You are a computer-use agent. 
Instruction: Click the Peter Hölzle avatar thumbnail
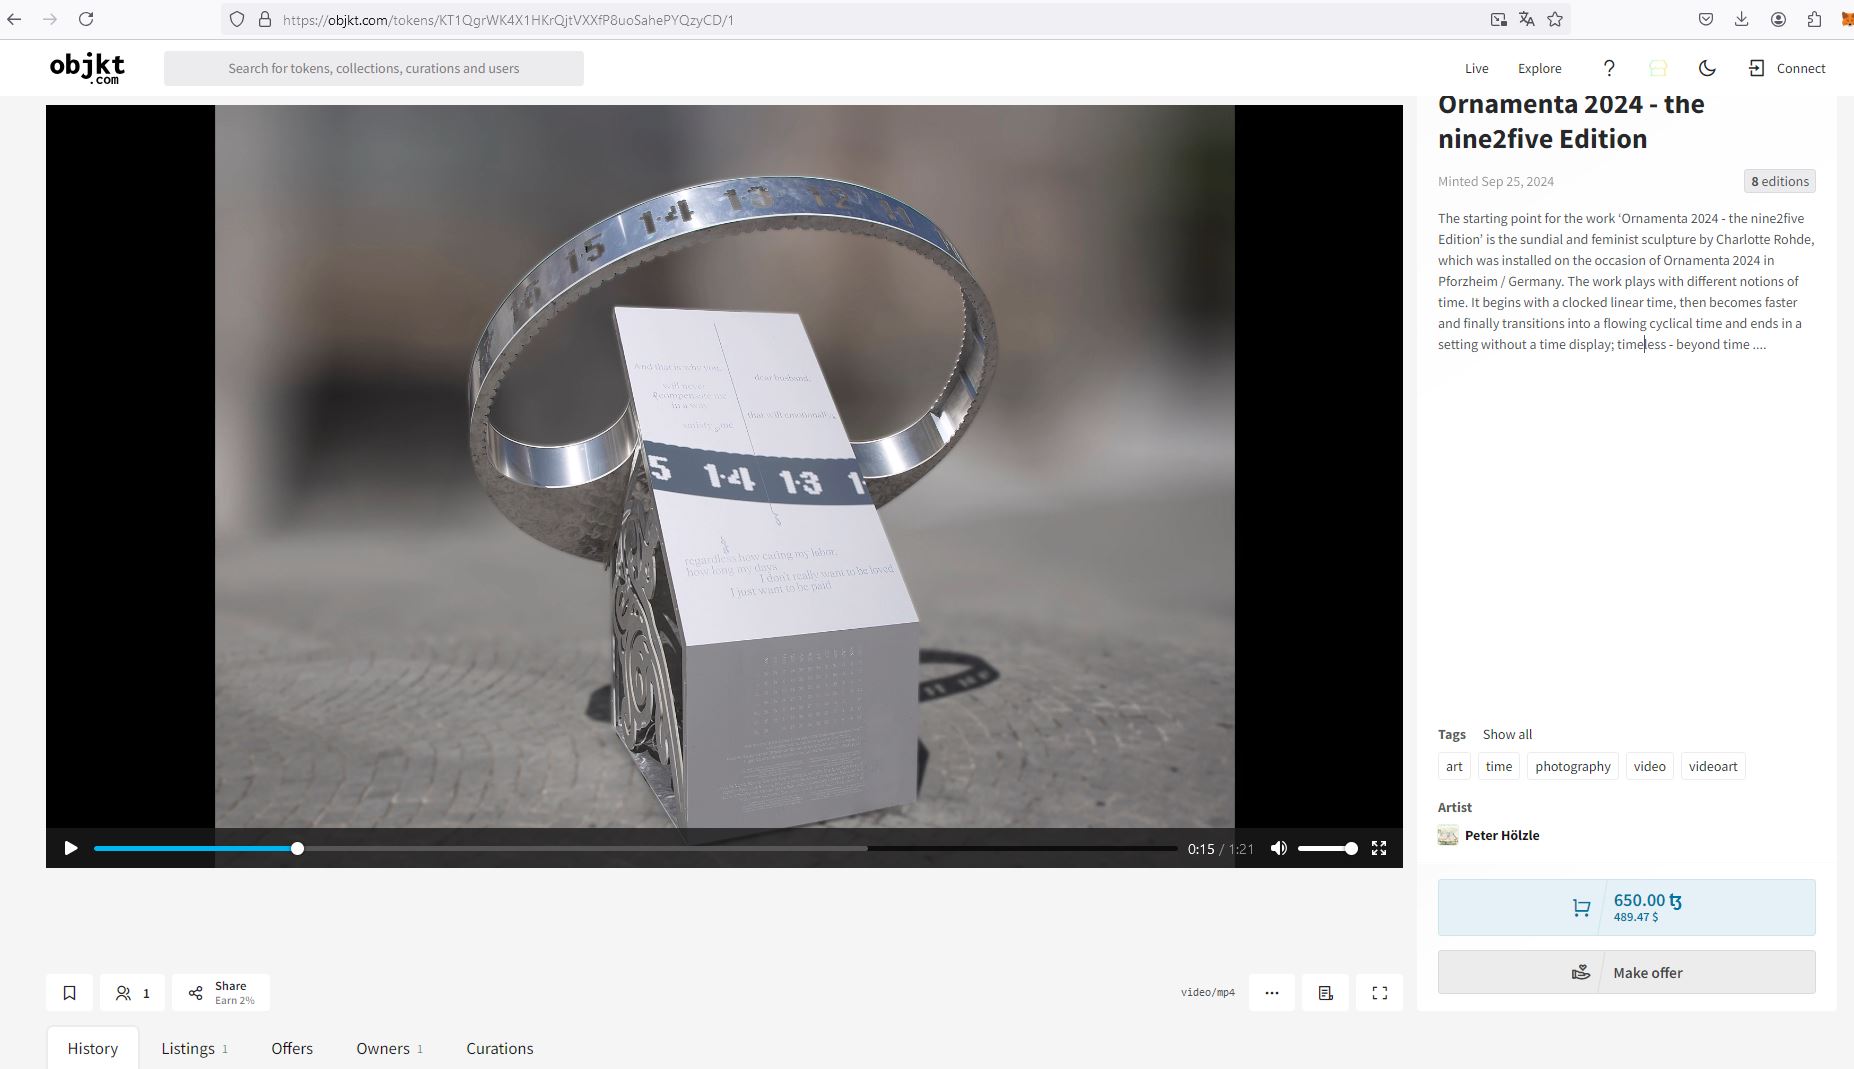click(x=1448, y=835)
